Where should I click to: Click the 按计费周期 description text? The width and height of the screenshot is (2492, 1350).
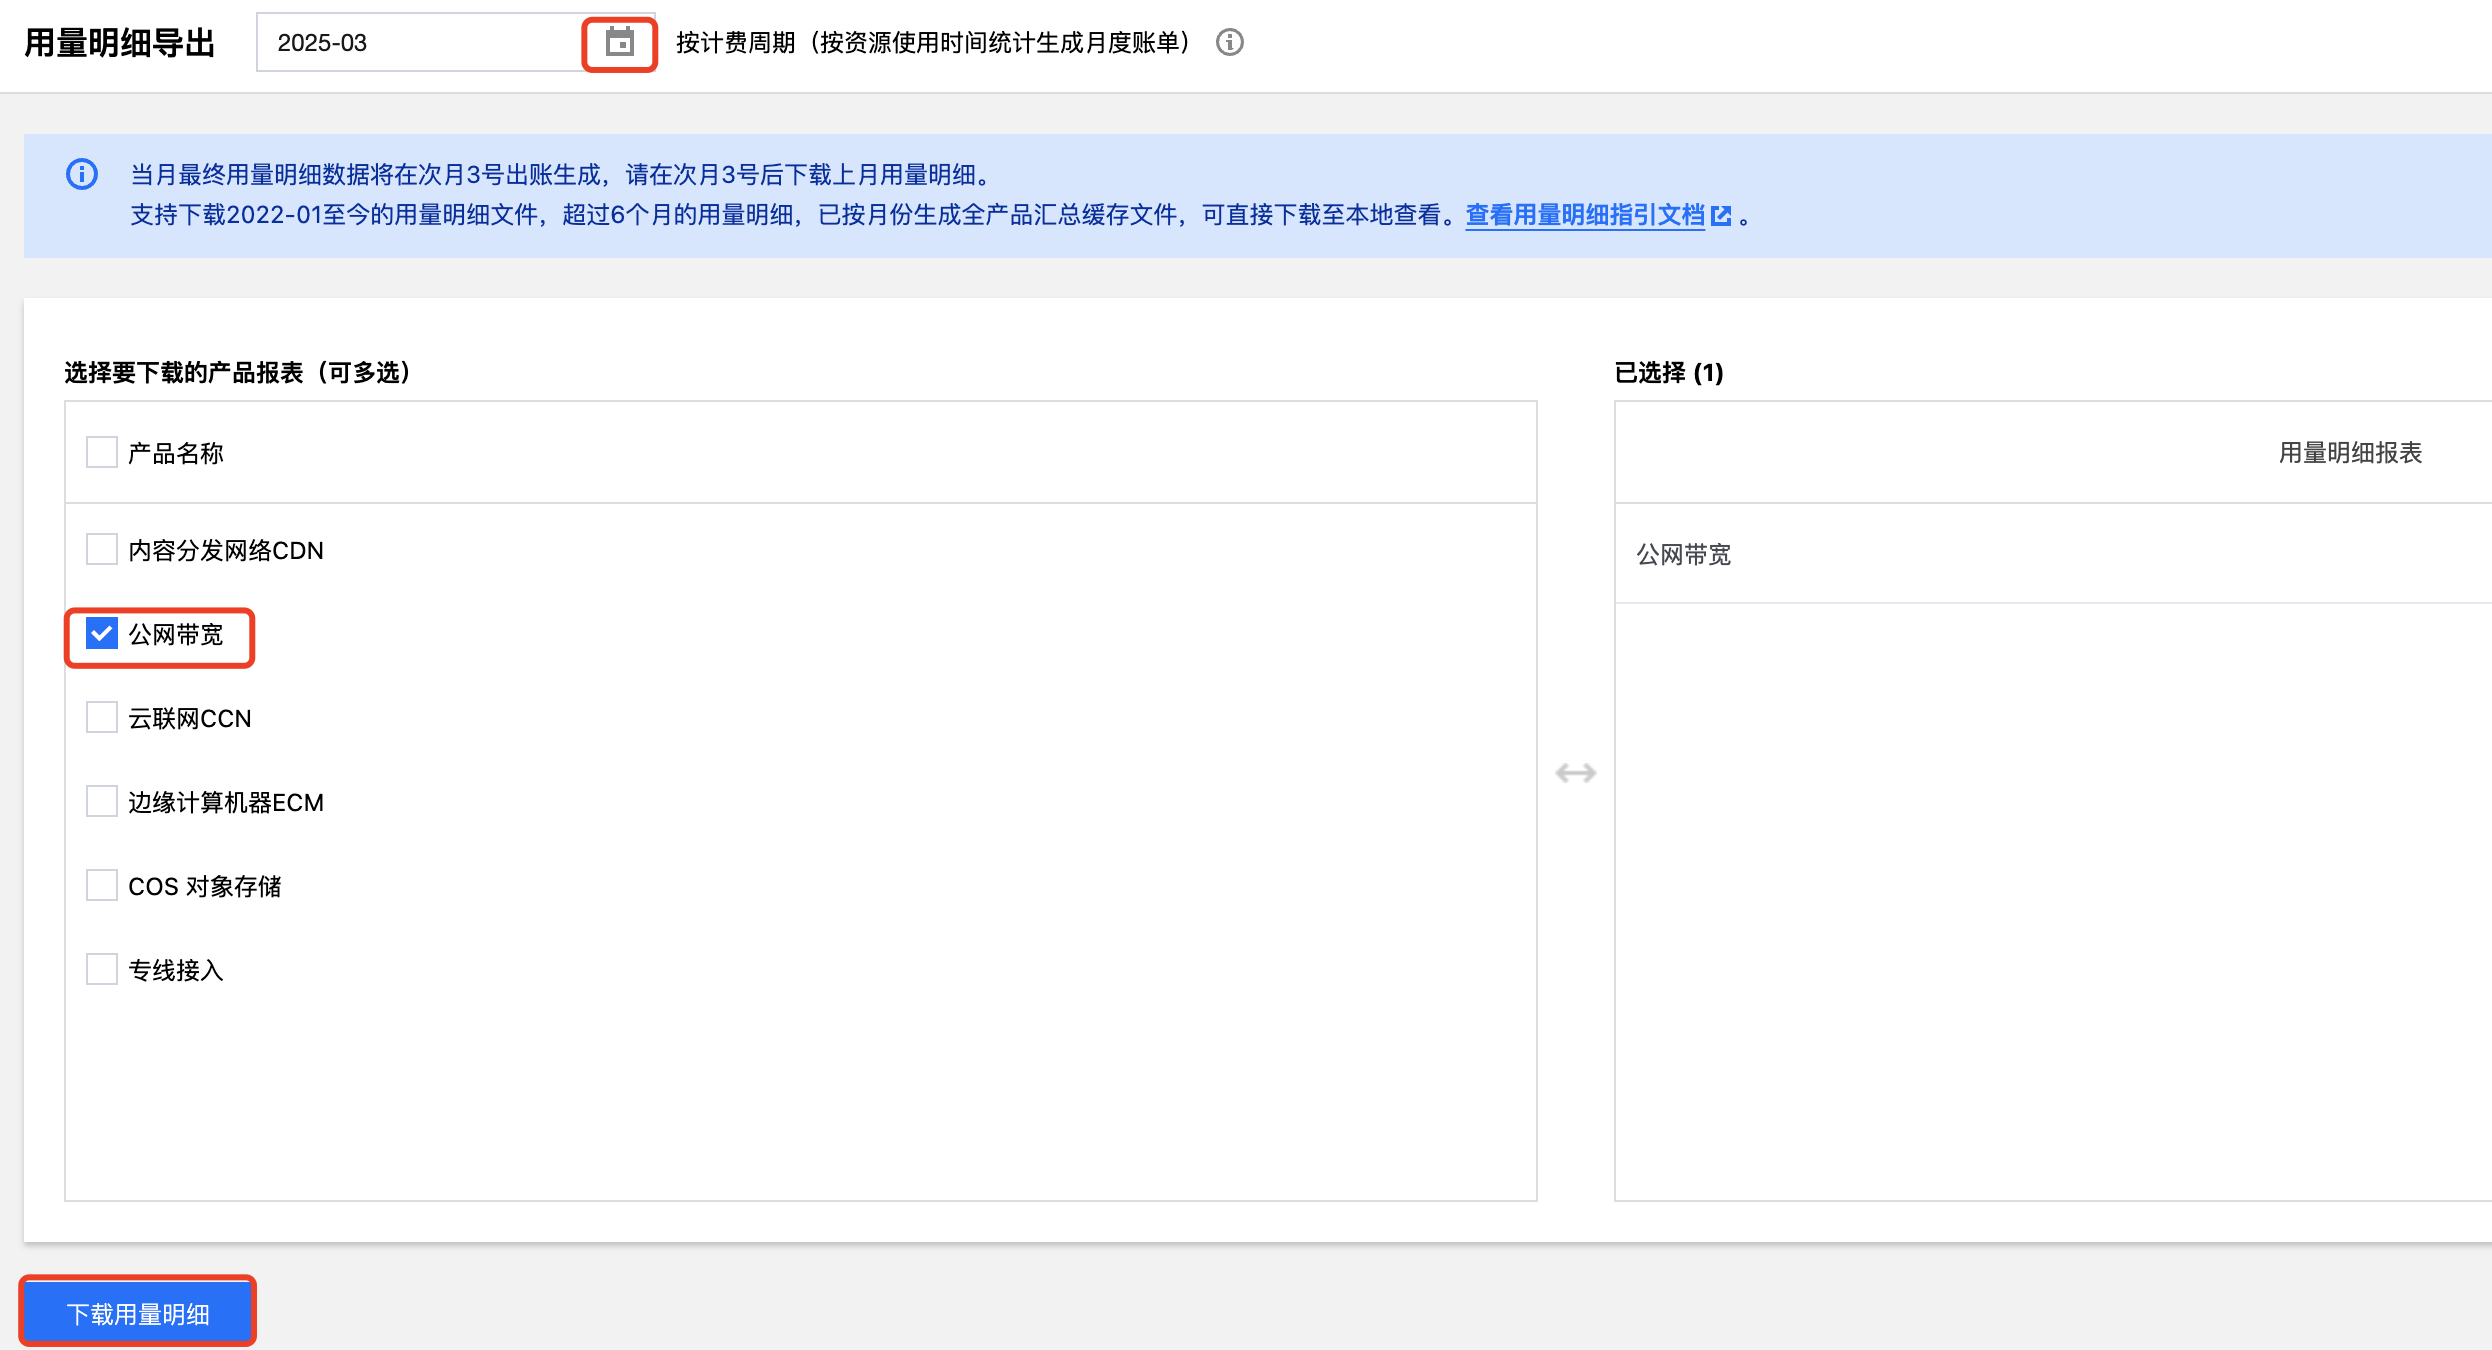[933, 43]
